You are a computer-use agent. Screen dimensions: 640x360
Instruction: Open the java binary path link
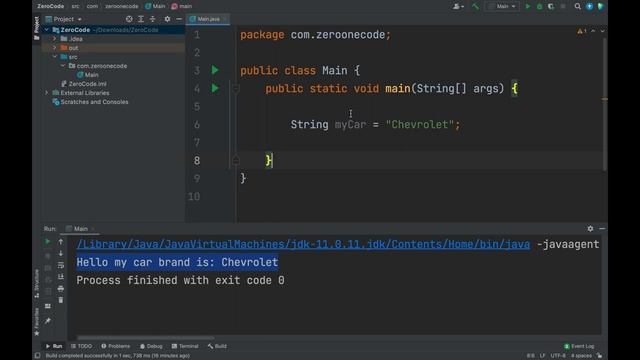coord(303,244)
